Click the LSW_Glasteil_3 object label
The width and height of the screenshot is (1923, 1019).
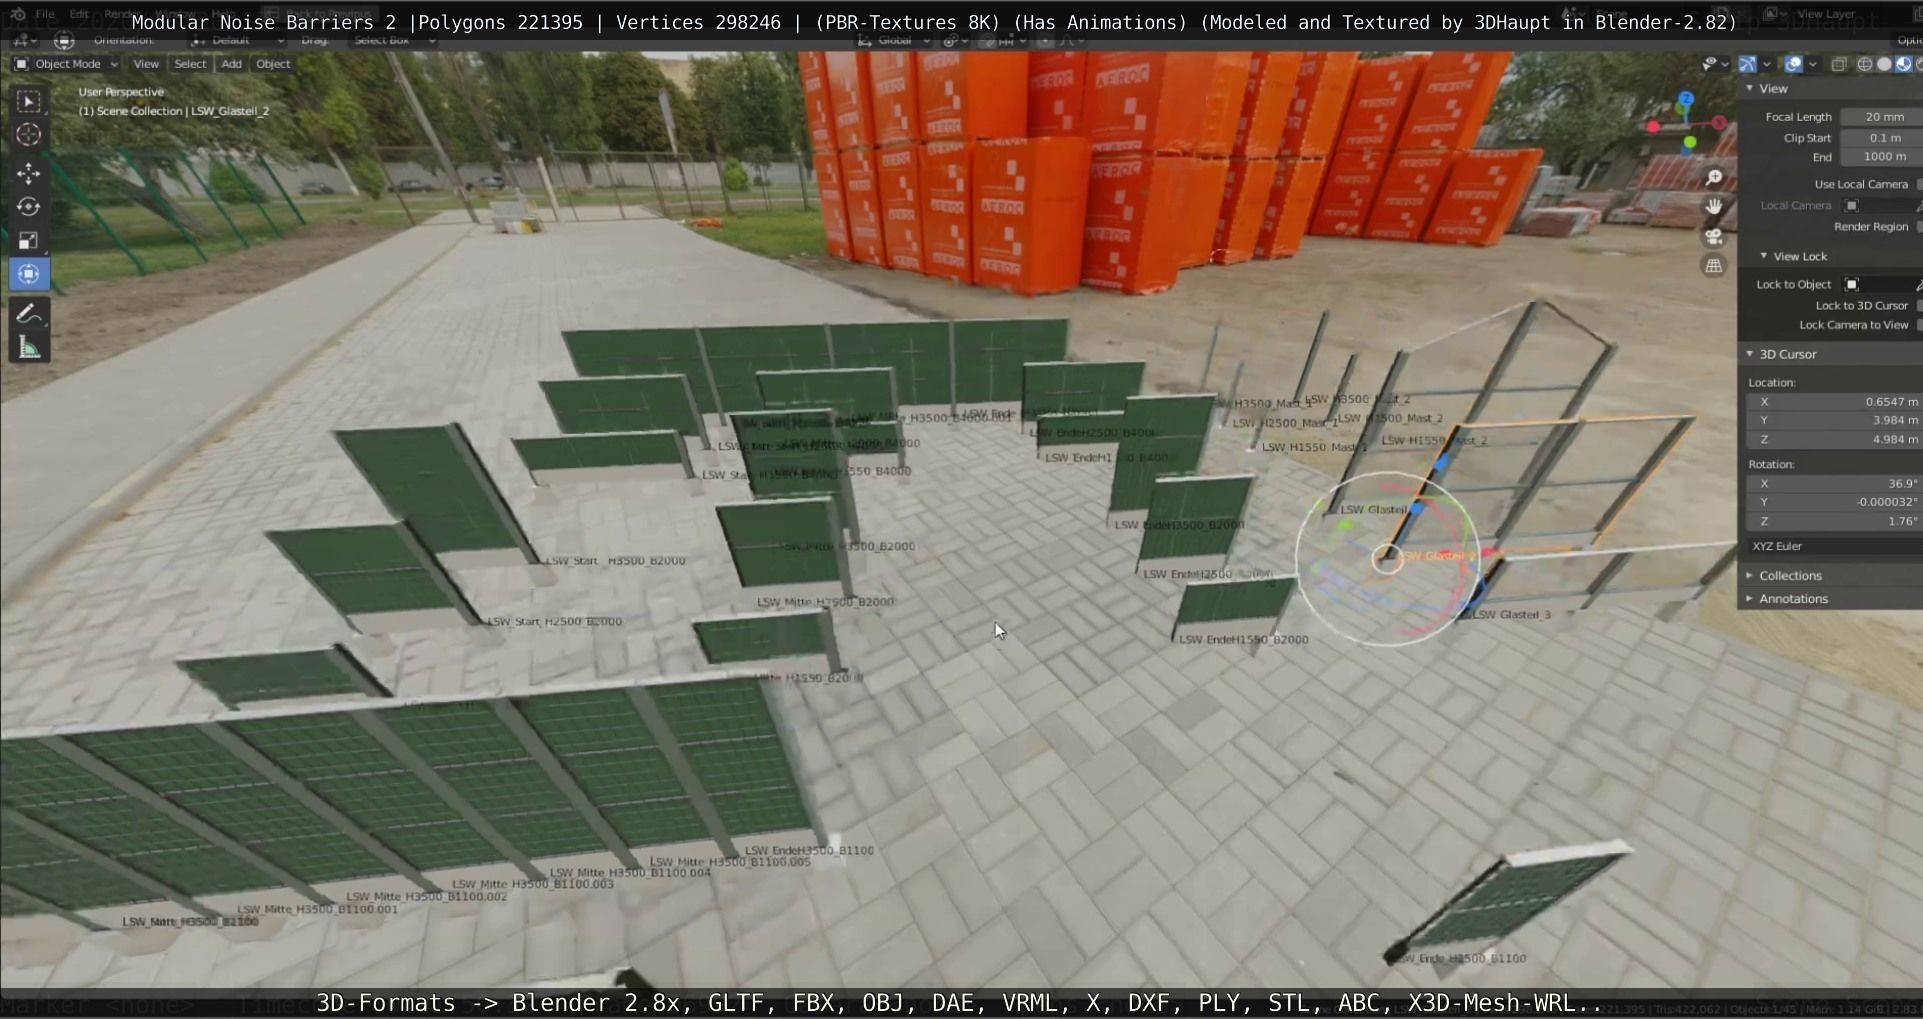tap(1511, 615)
